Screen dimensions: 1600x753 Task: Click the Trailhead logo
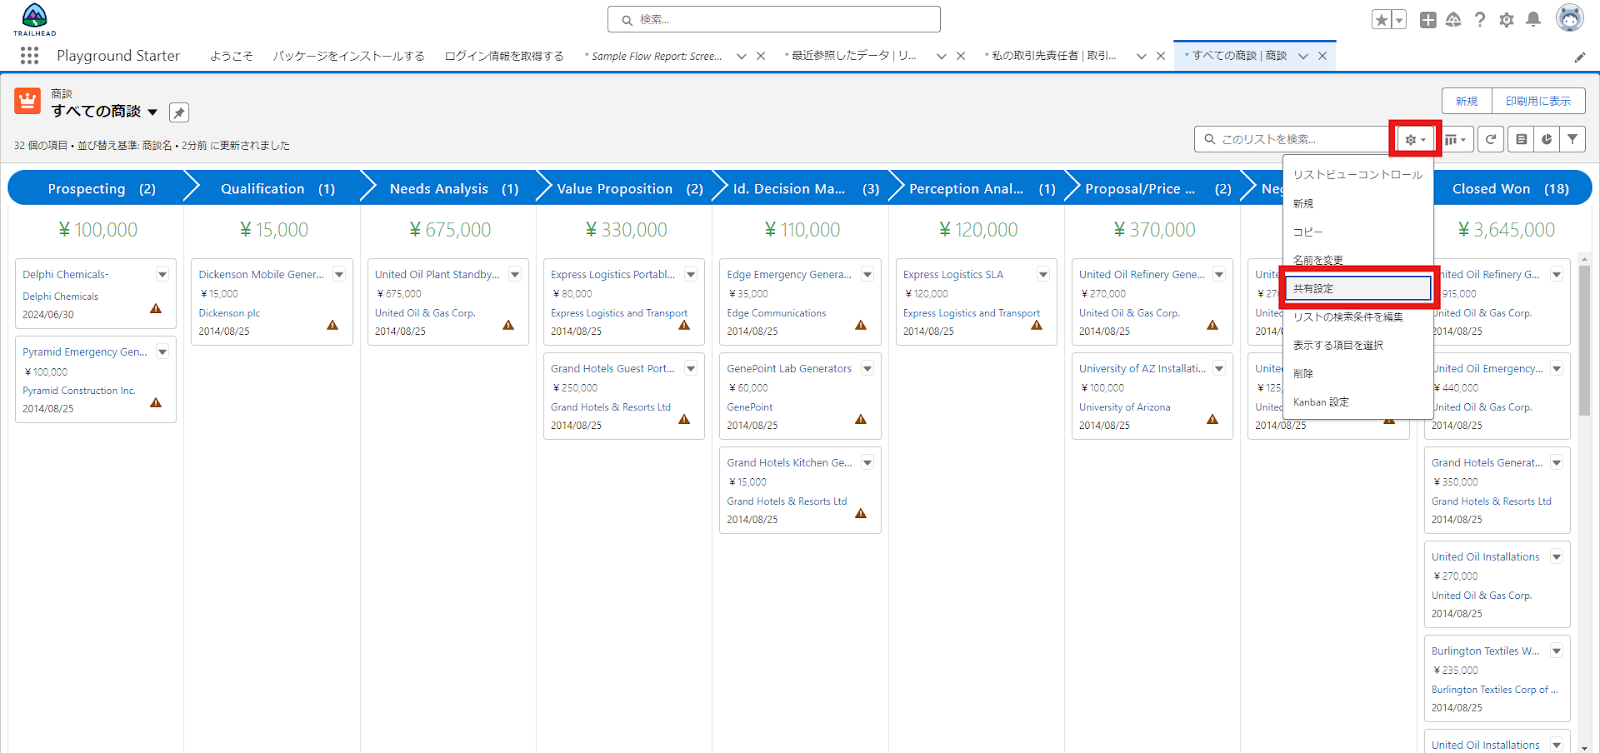(34, 19)
